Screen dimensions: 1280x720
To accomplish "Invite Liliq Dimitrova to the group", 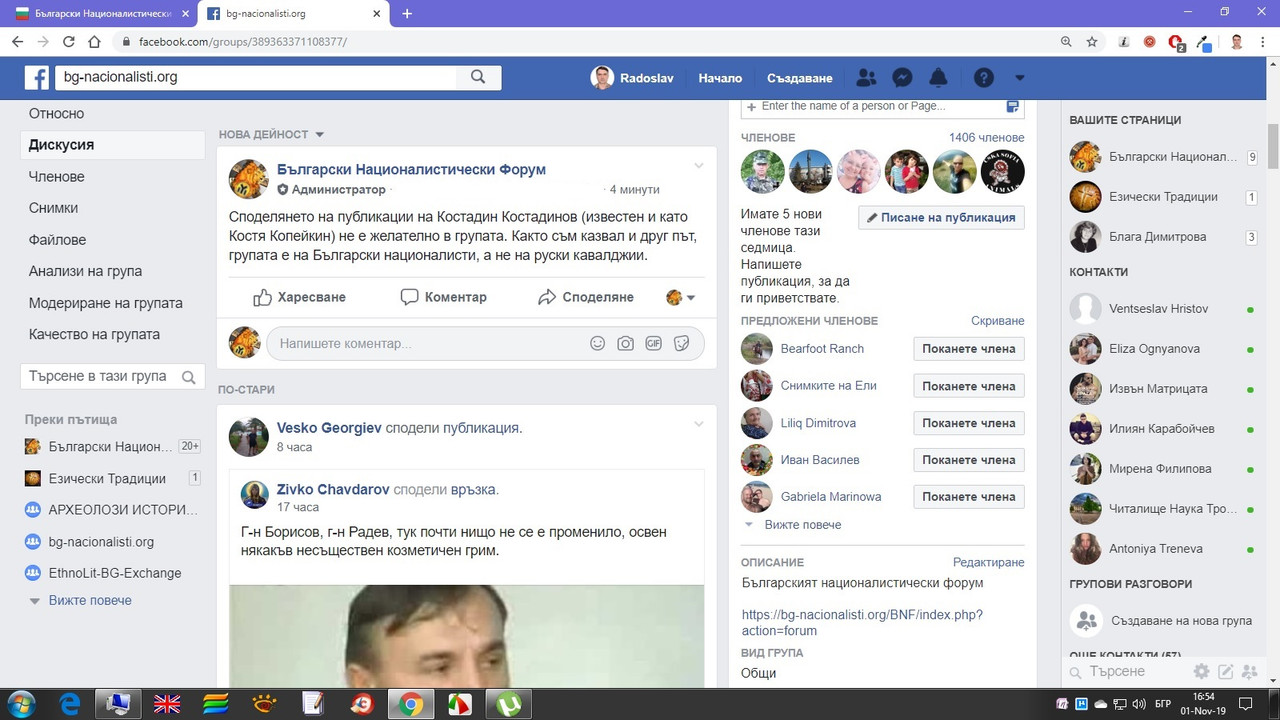I will click(969, 423).
